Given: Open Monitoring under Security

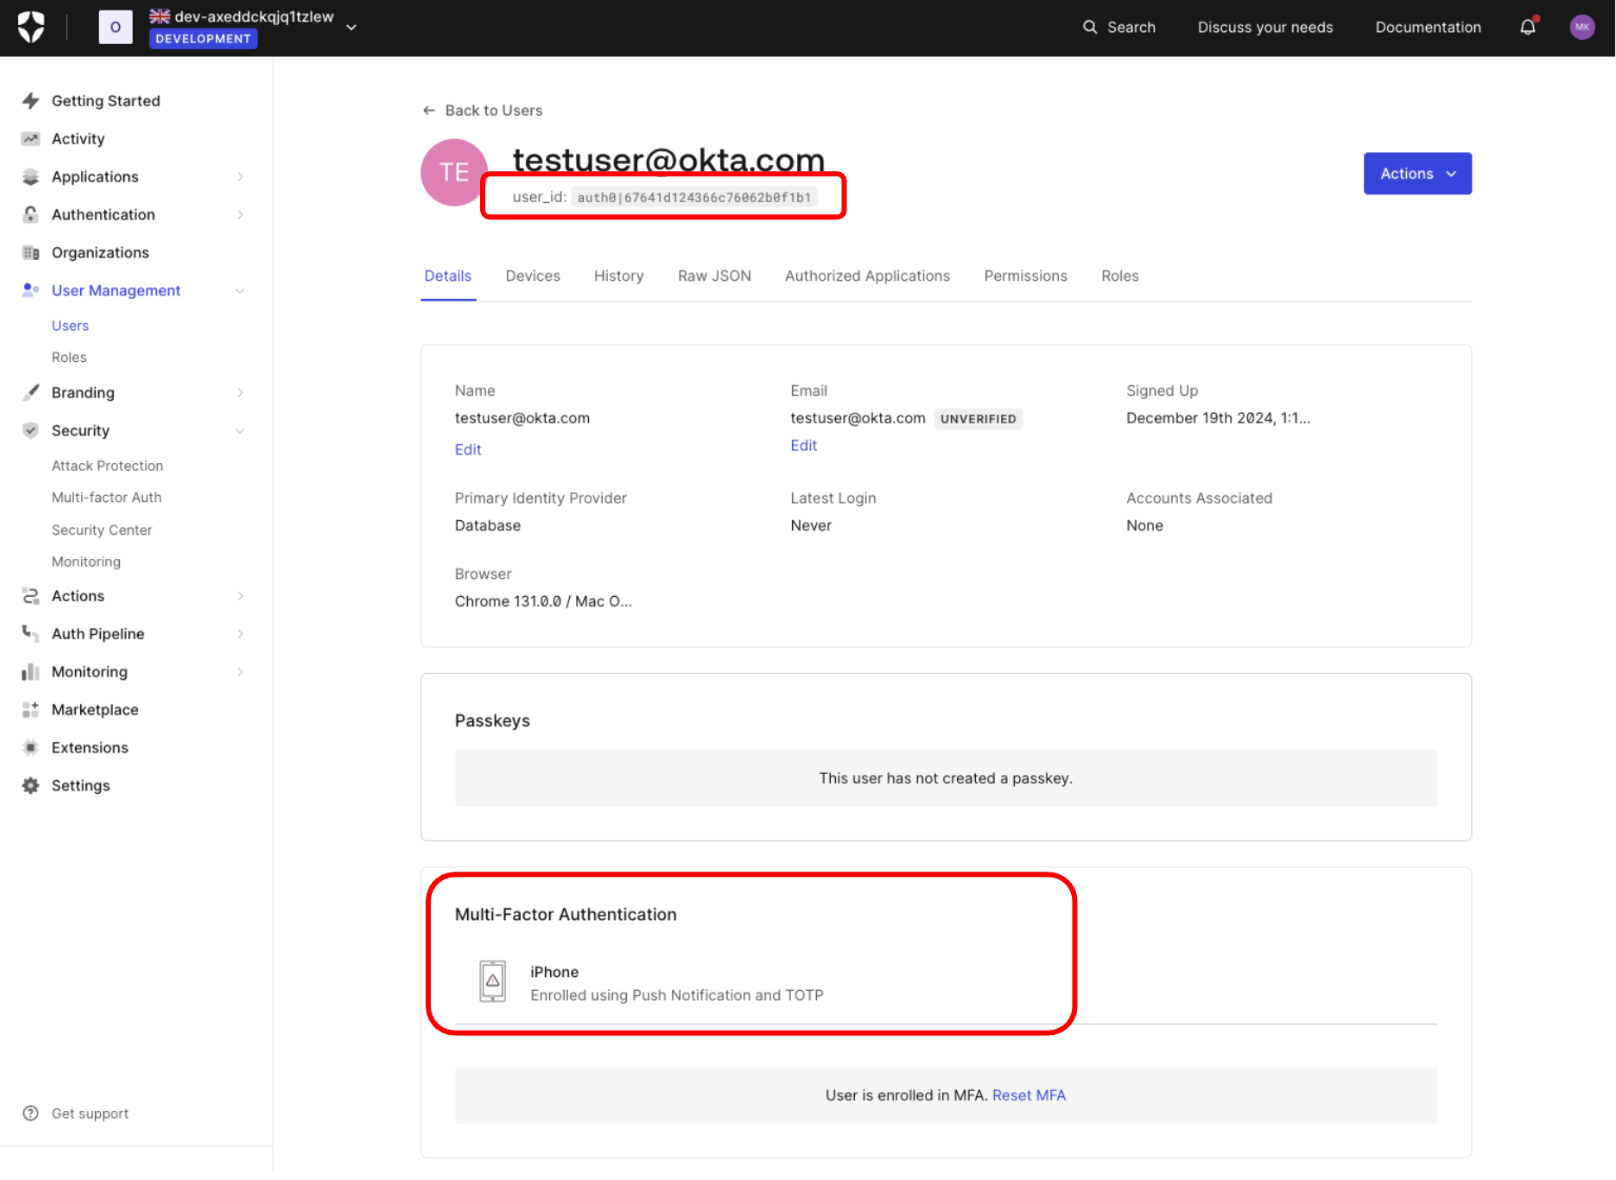Looking at the screenshot, I should coord(86,562).
